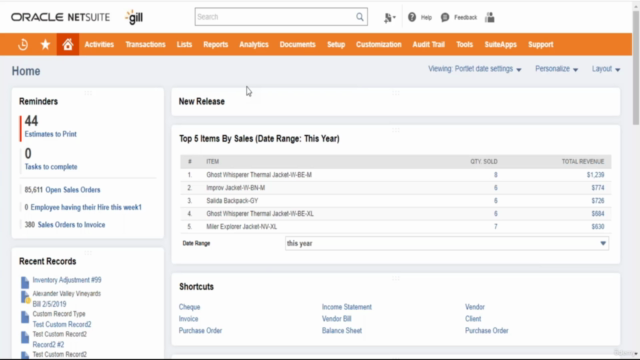The image size is (640, 360).
Task: Click the Inventory Adjustment #99 document icon
Action: [x=25, y=282]
